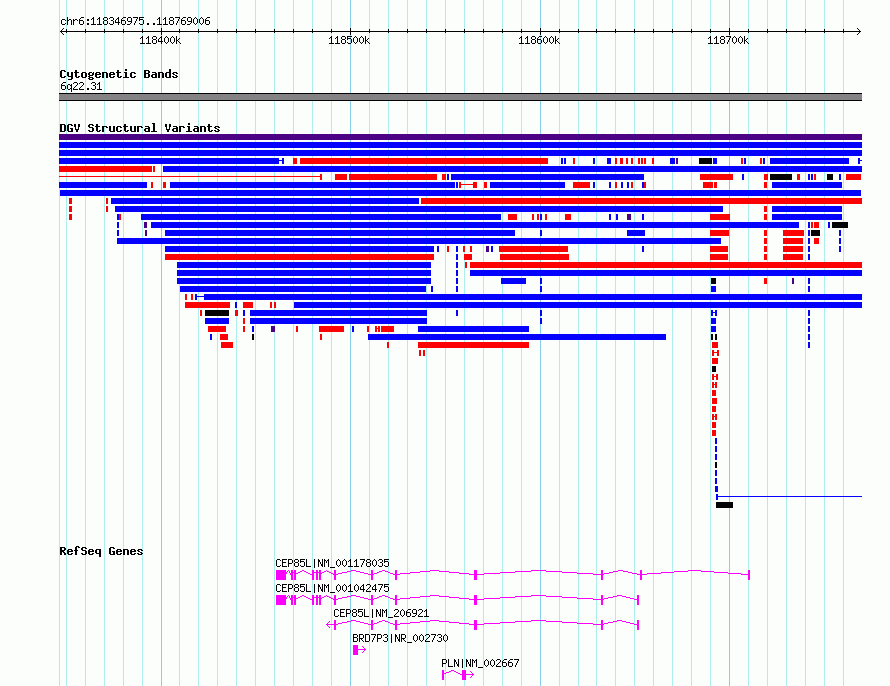Click the left arrowhead of the scale ruler
This screenshot has width=890, height=686.
tap(62, 31)
